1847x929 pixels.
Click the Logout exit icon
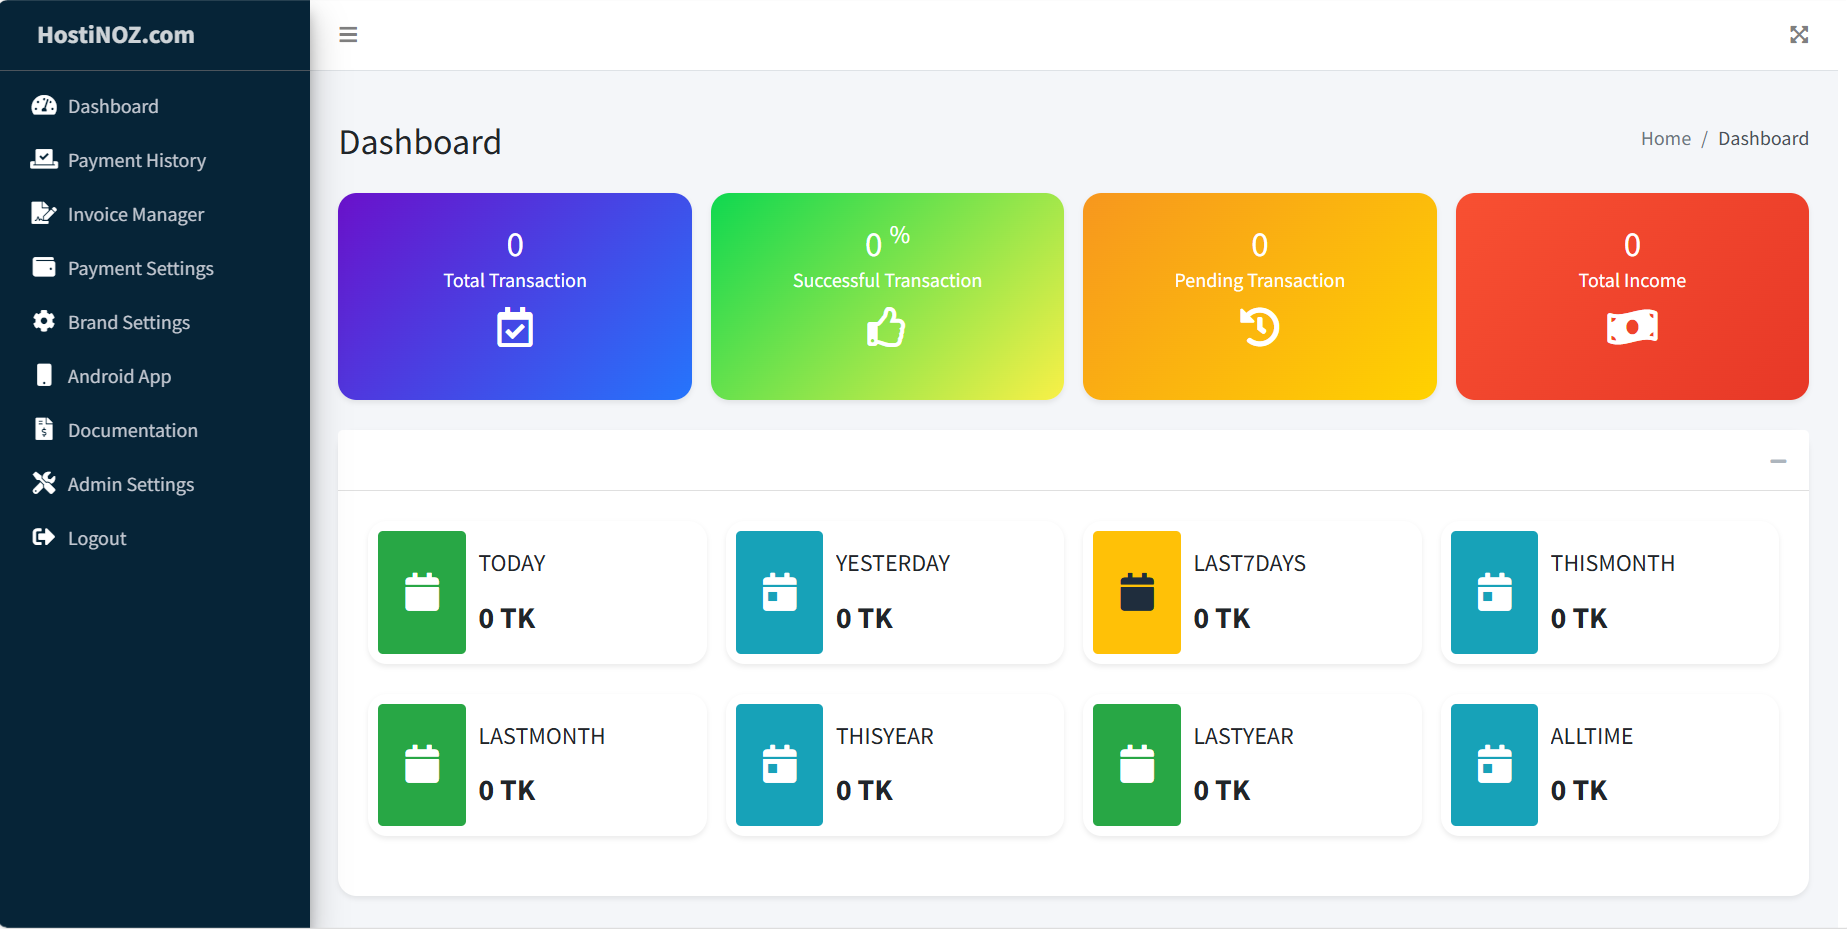44,537
